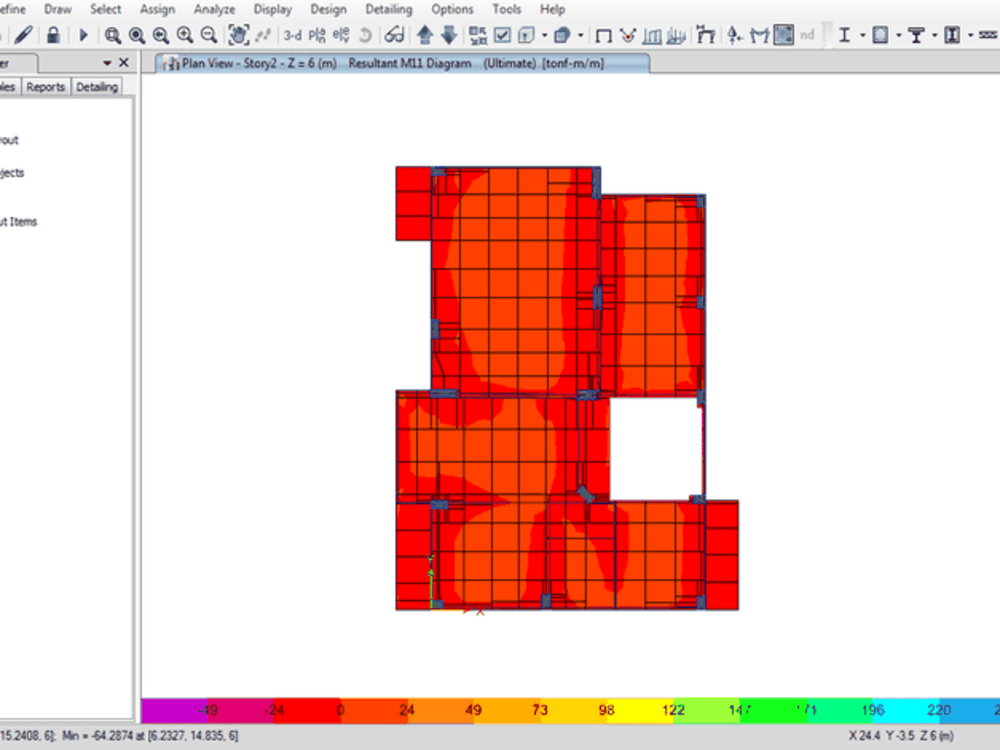The height and width of the screenshot is (750, 1000).
Task: Switch to the Detailing tab in explorer
Action: coord(97,87)
